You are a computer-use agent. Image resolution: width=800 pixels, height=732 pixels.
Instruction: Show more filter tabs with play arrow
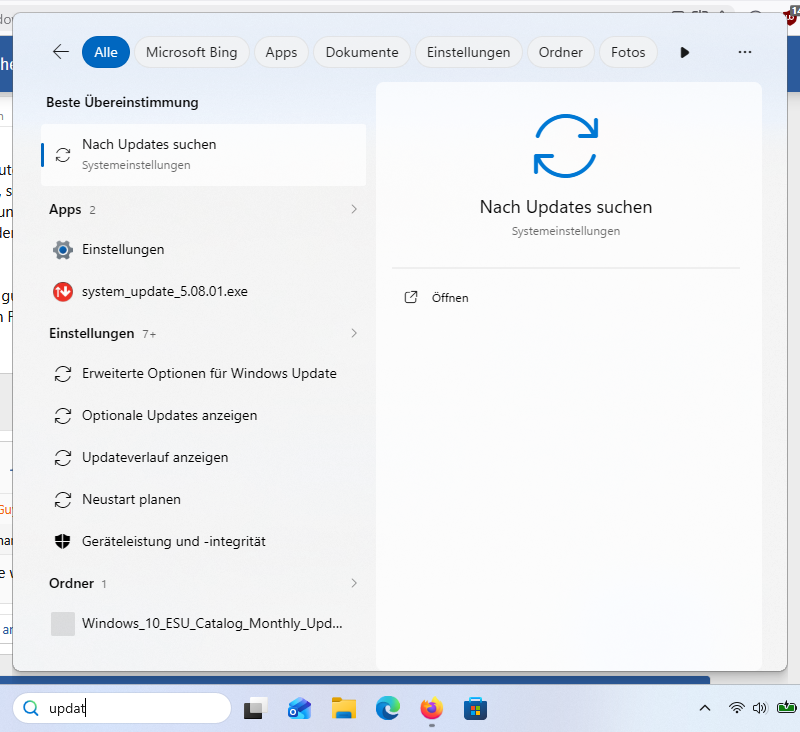pos(685,52)
